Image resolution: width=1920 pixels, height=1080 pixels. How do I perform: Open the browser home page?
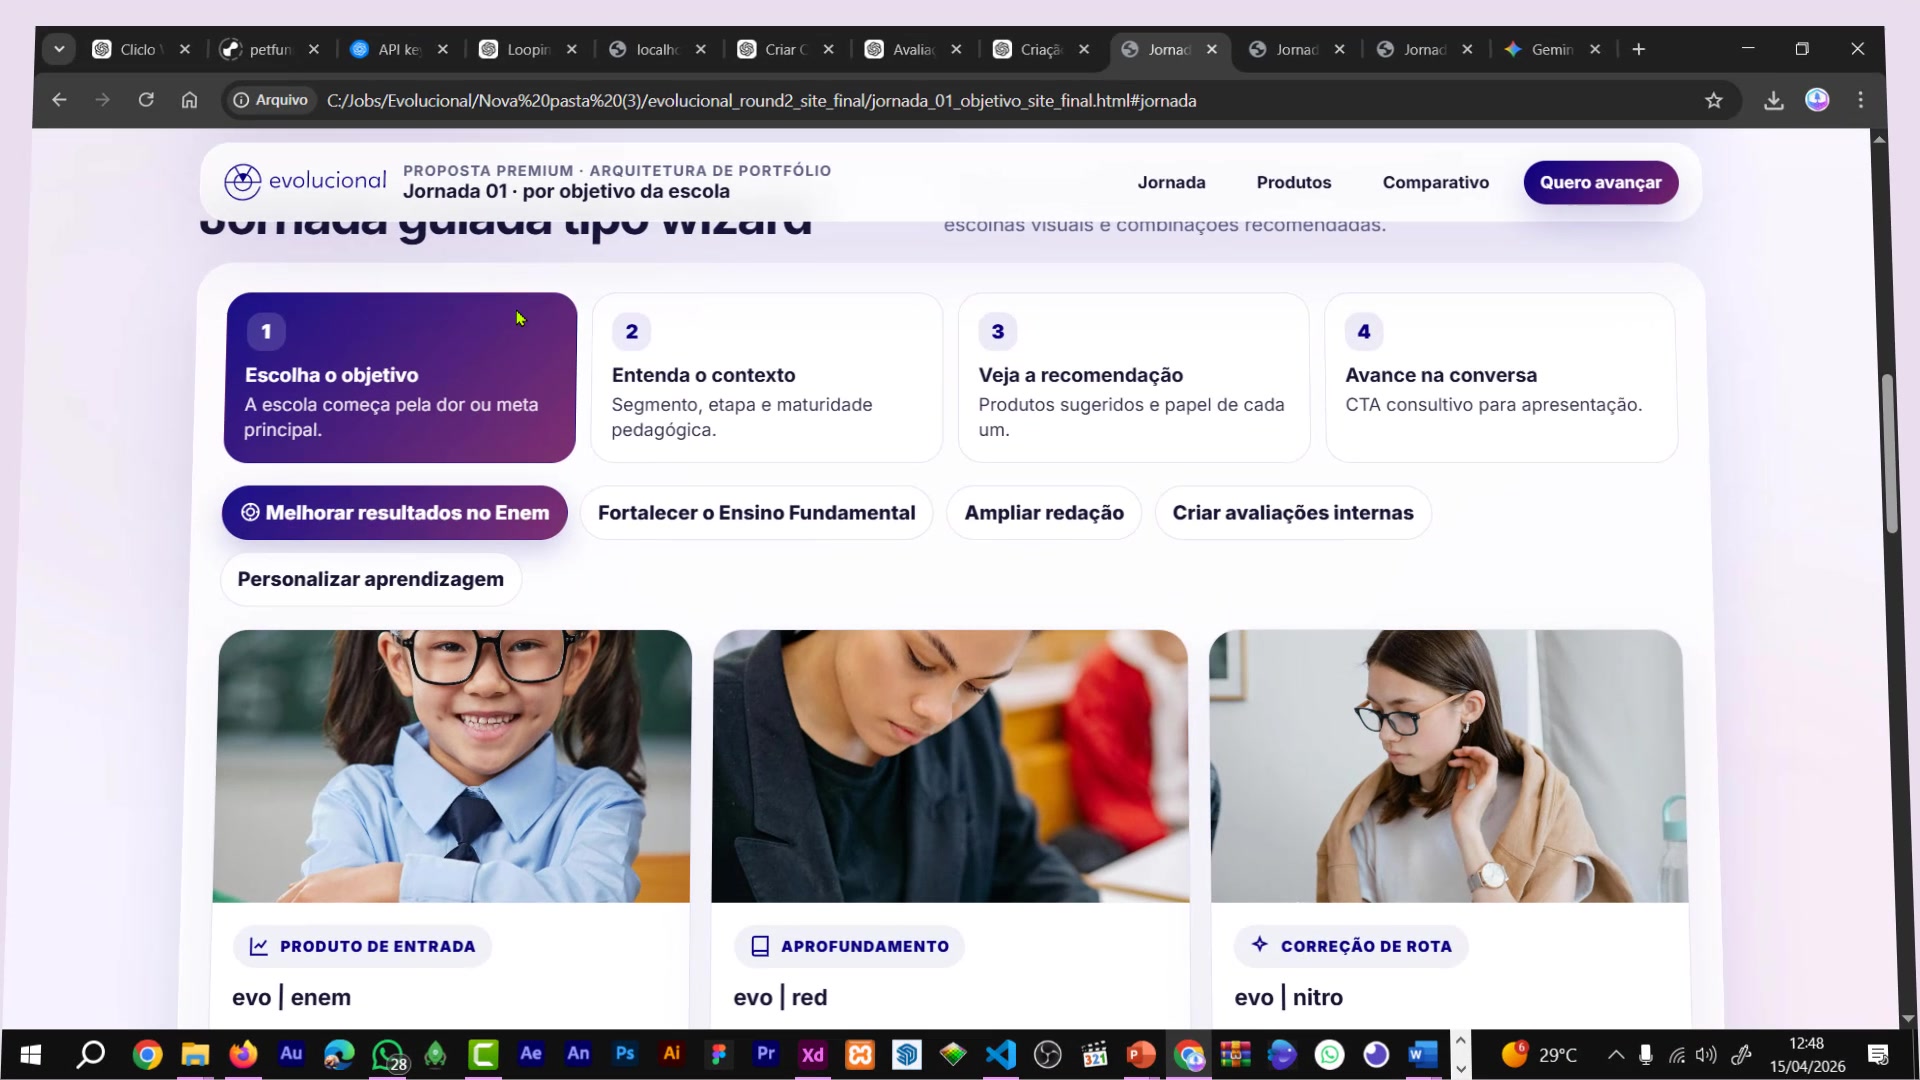189,100
